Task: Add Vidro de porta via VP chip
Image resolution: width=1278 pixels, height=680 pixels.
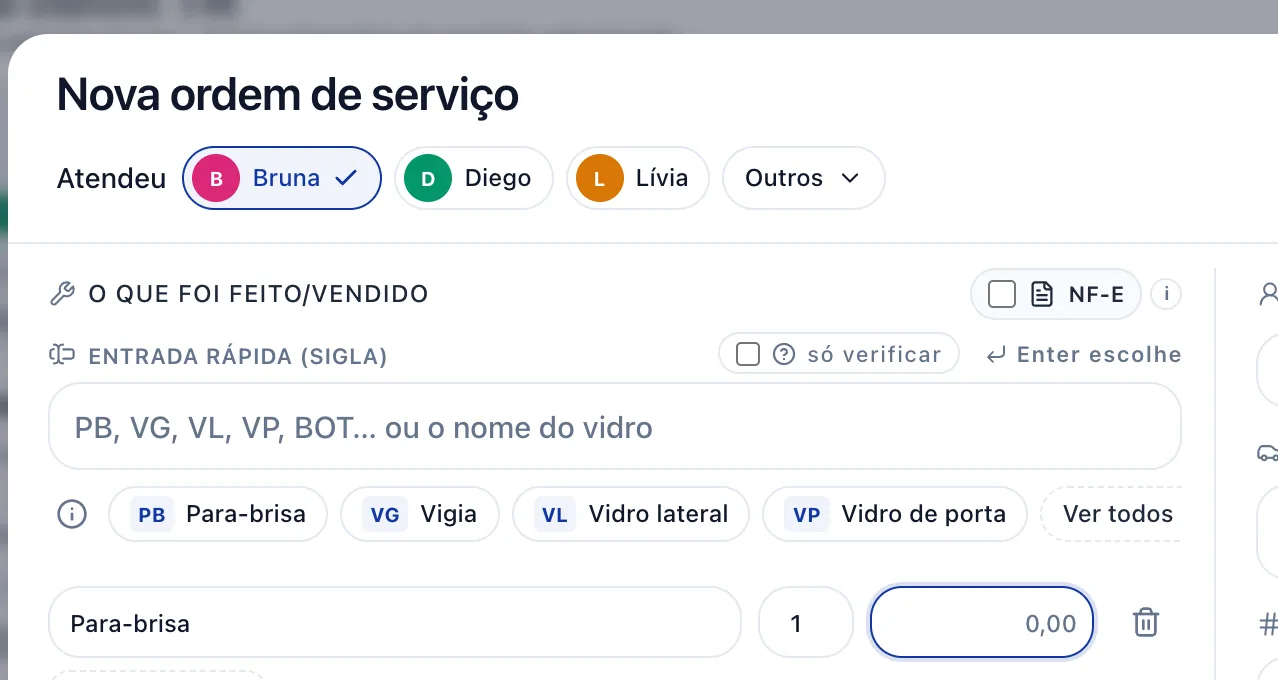Action: (895, 515)
